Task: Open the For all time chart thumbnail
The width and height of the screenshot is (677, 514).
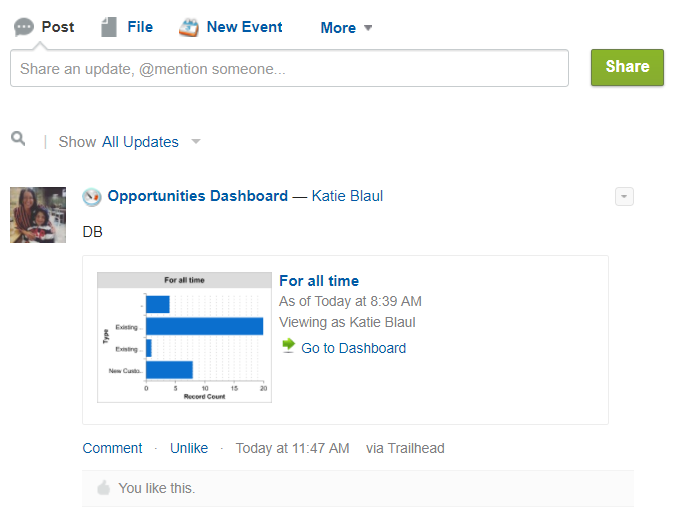Action: (x=184, y=337)
